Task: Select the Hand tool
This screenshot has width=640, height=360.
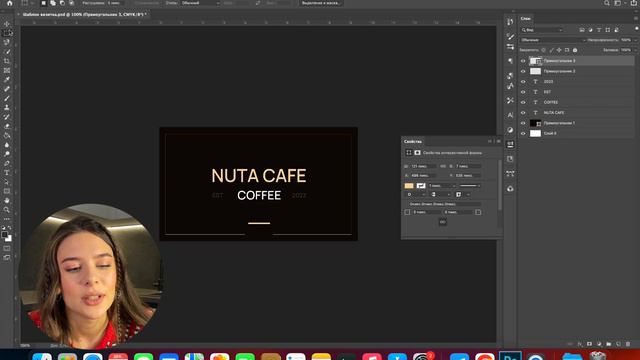Action: [x=7, y=200]
